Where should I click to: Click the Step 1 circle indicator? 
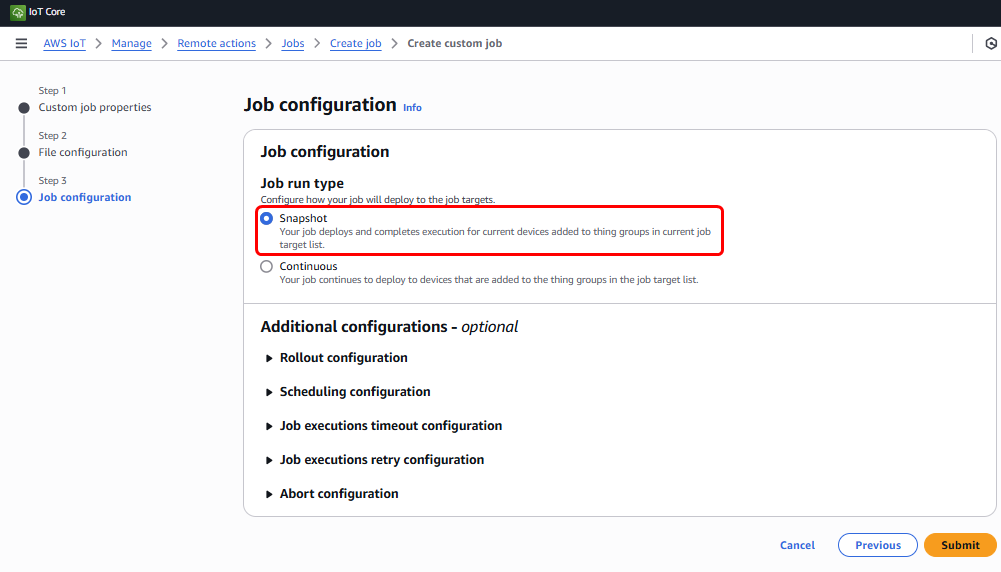point(24,108)
